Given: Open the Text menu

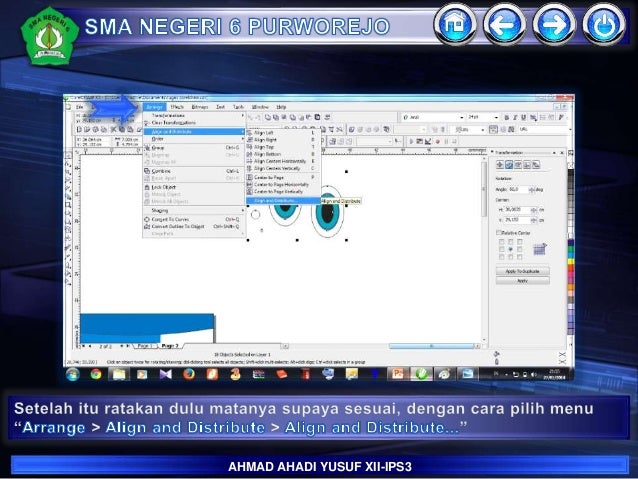Looking at the screenshot, I should [221, 107].
